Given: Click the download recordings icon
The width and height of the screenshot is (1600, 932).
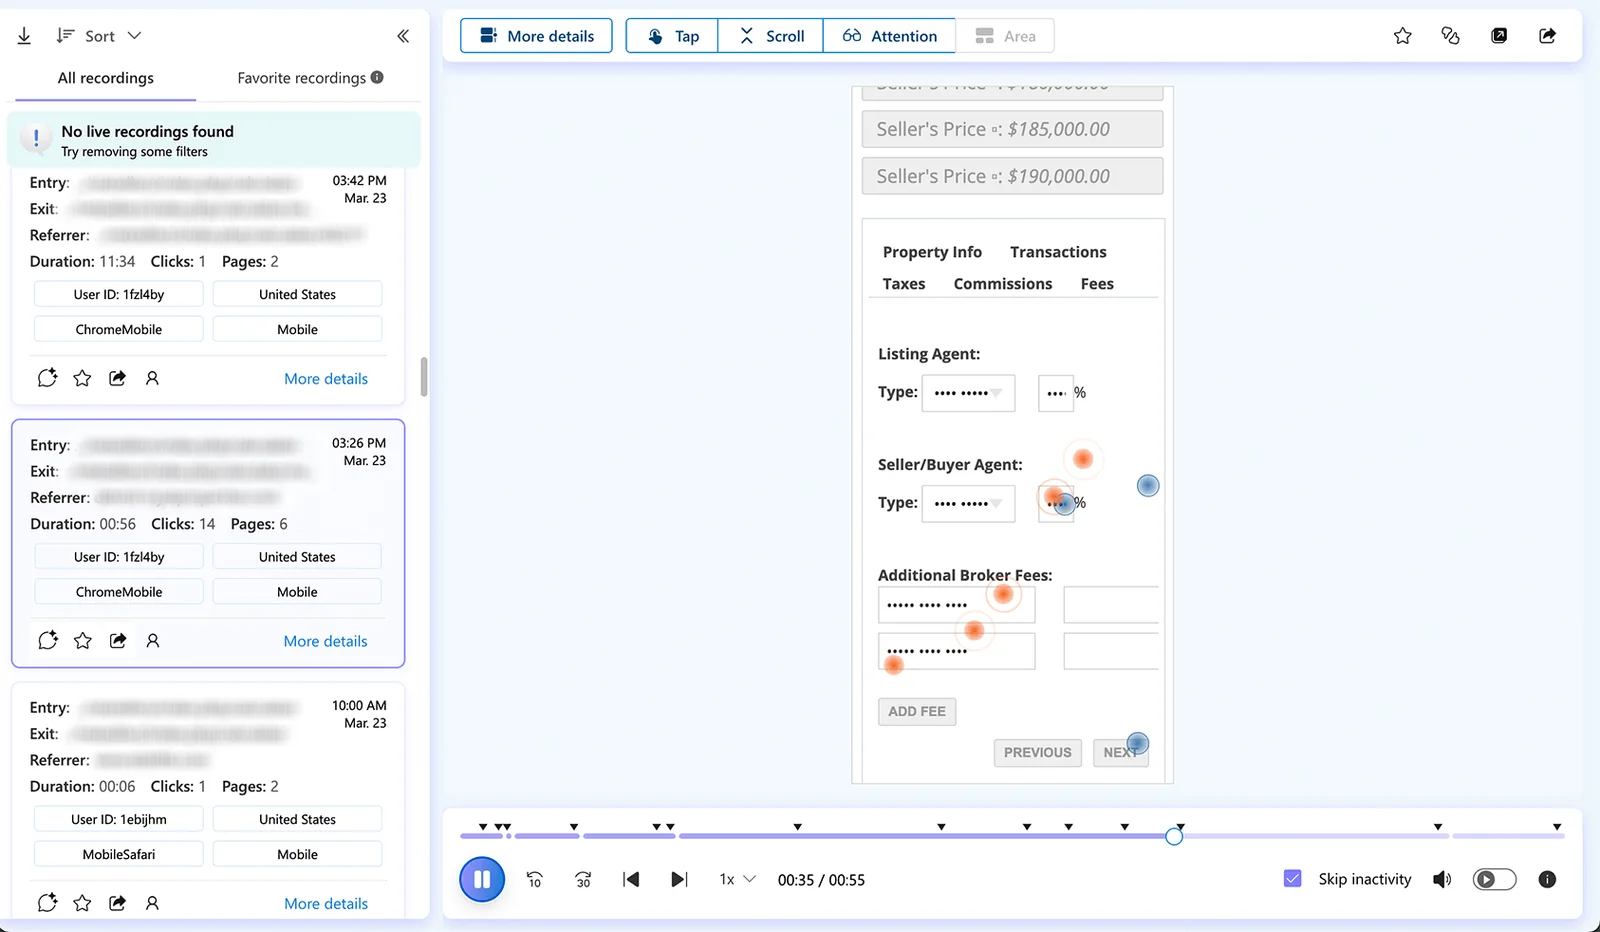Looking at the screenshot, I should click(x=24, y=36).
